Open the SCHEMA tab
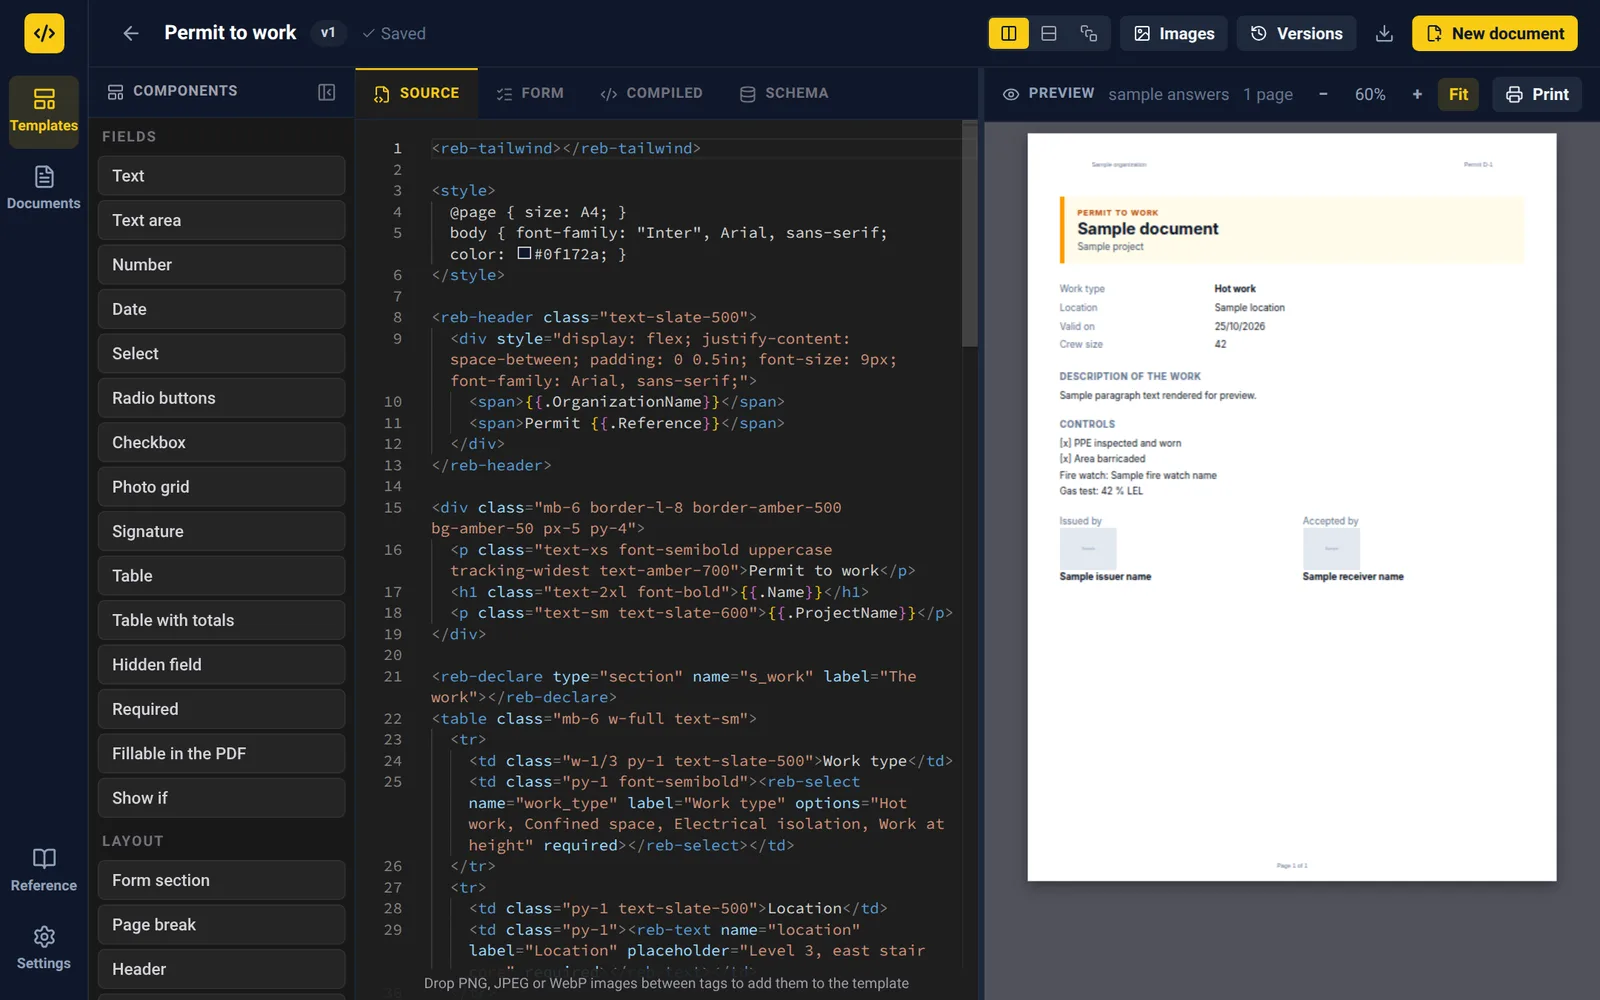 (784, 93)
